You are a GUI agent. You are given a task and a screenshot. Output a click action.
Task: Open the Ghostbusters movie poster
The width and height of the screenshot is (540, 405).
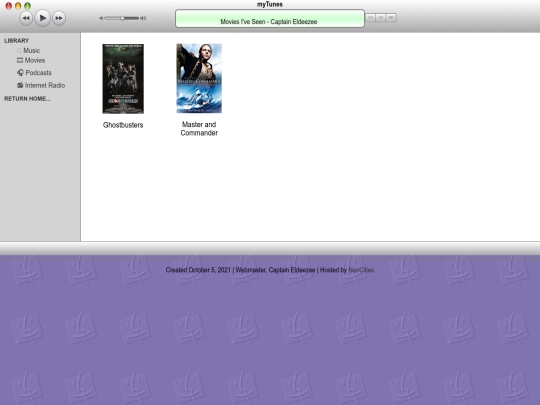(x=123, y=79)
